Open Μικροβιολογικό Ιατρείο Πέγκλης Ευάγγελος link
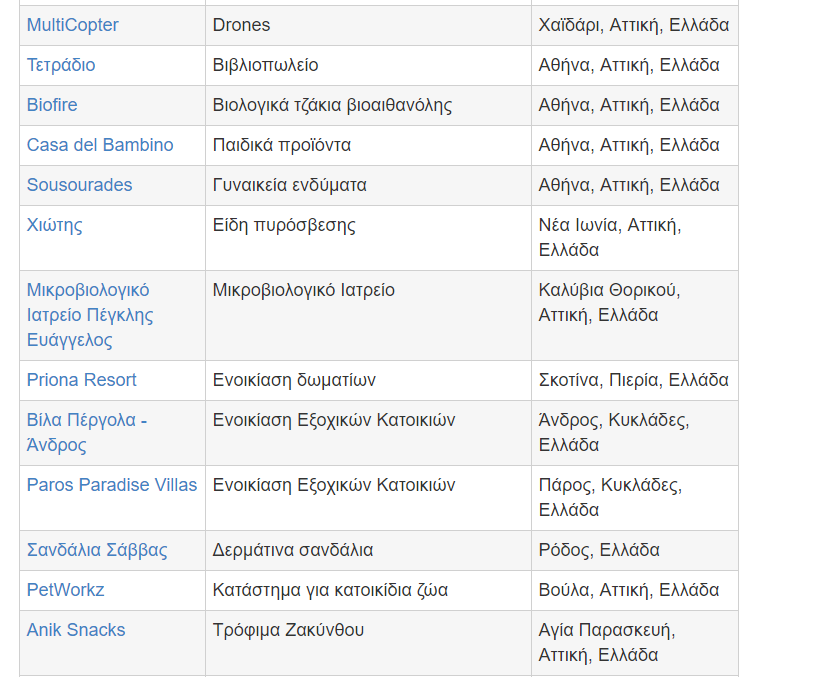 [88, 315]
